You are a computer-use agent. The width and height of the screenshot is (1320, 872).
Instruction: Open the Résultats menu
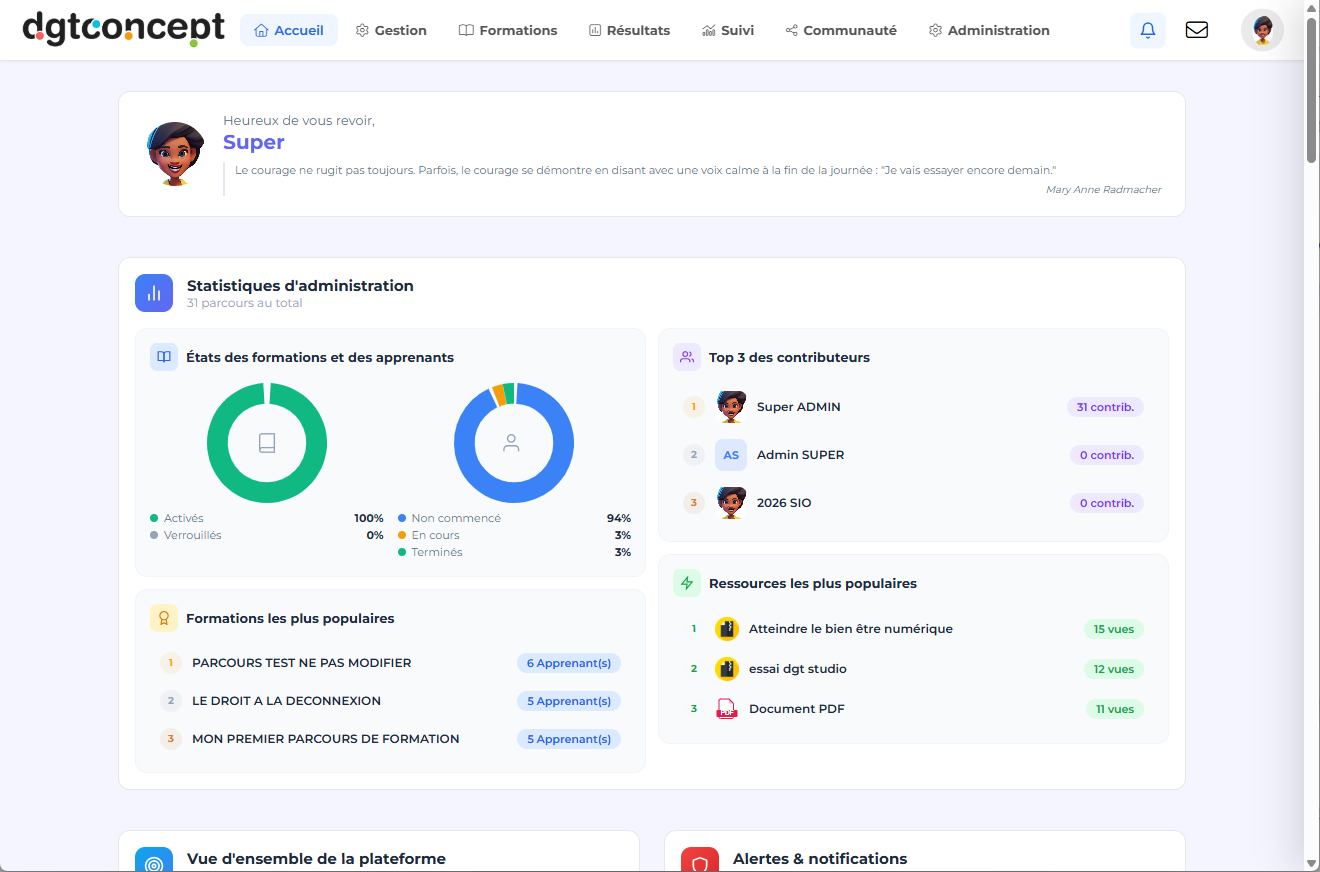(629, 30)
